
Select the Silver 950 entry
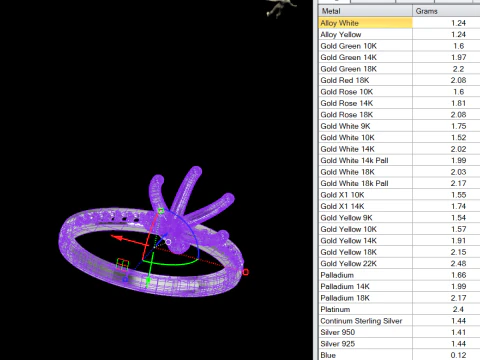tap(399, 332)
